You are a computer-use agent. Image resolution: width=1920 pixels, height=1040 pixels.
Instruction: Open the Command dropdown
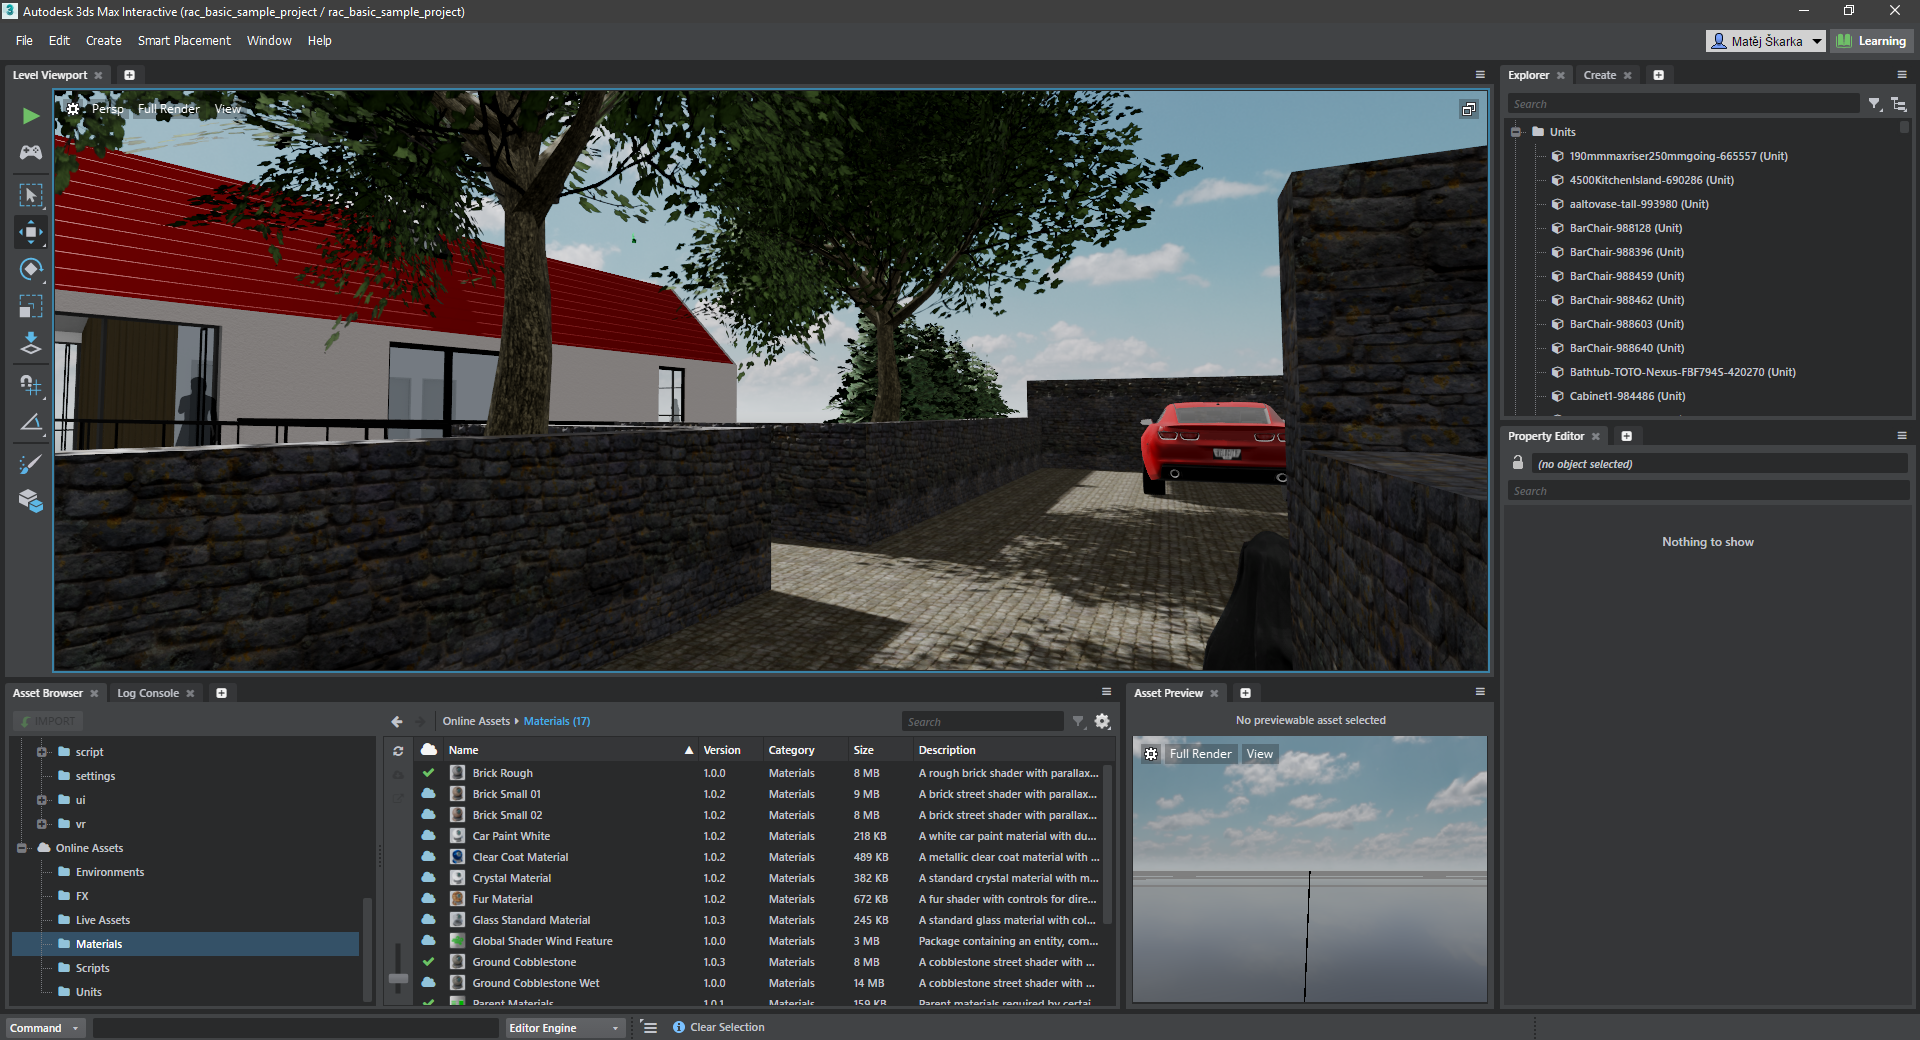click(46, 1028)
